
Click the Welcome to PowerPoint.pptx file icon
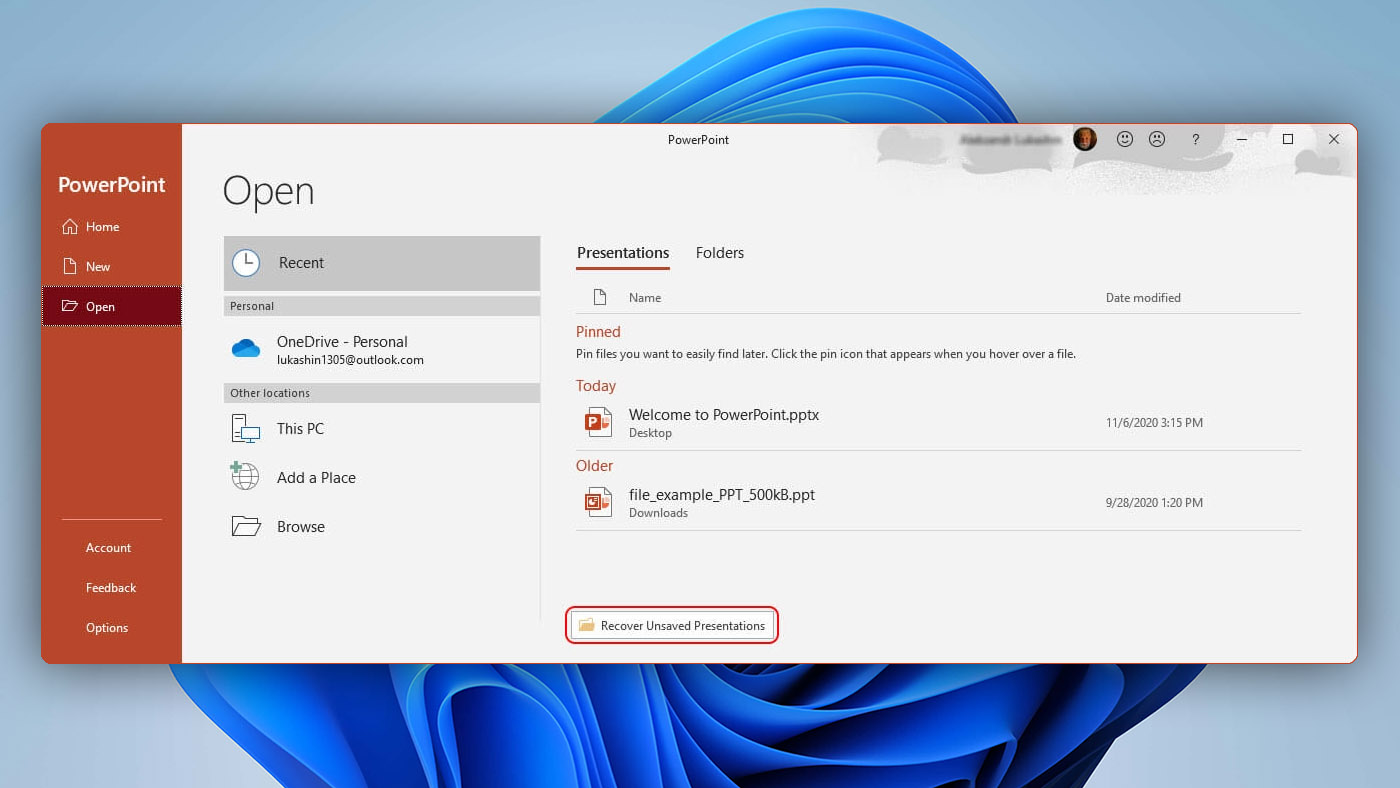pos(598,422)
